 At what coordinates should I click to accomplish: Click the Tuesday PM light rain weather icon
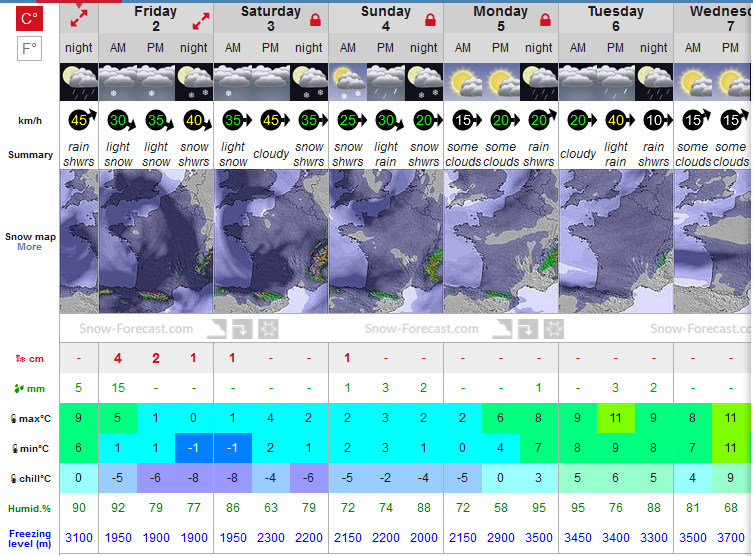point(616,82)
